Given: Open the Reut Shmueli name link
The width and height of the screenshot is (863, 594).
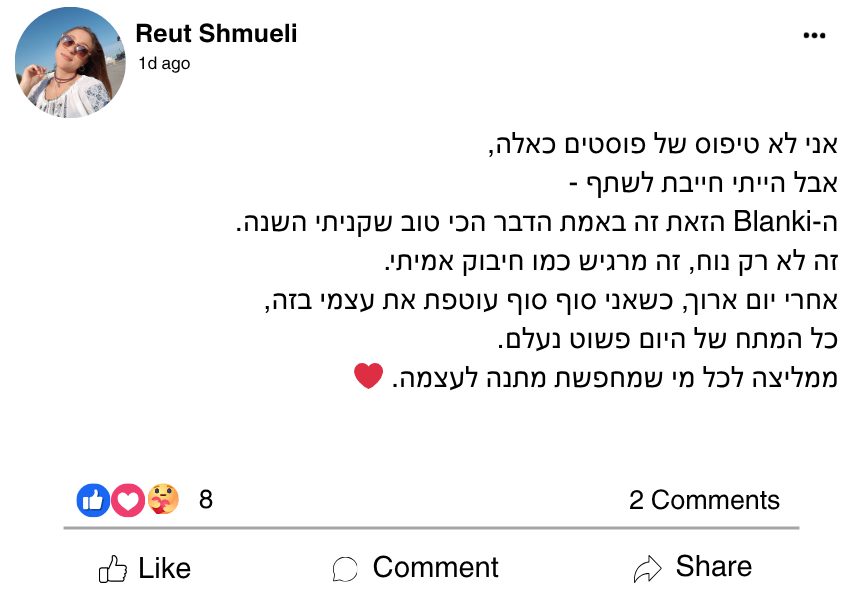Looking at the screenshot, I should pos(216,34).
